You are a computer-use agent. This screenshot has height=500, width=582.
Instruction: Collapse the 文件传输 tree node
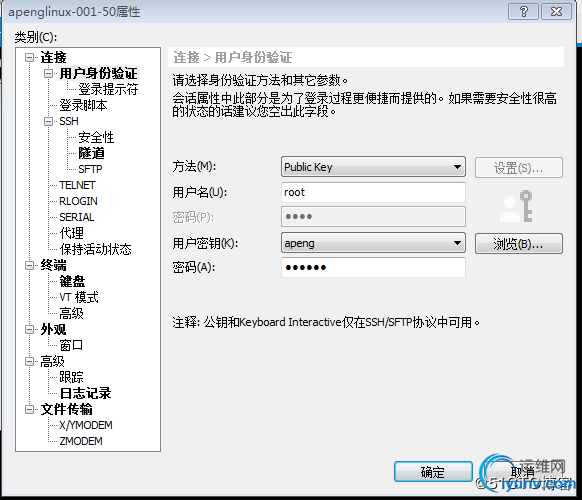29,409
